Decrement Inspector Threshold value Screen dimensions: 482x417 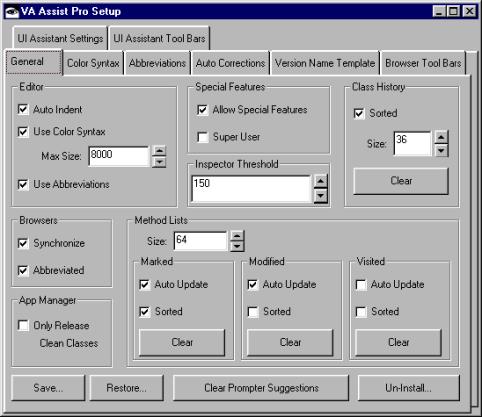pos(320,196)
